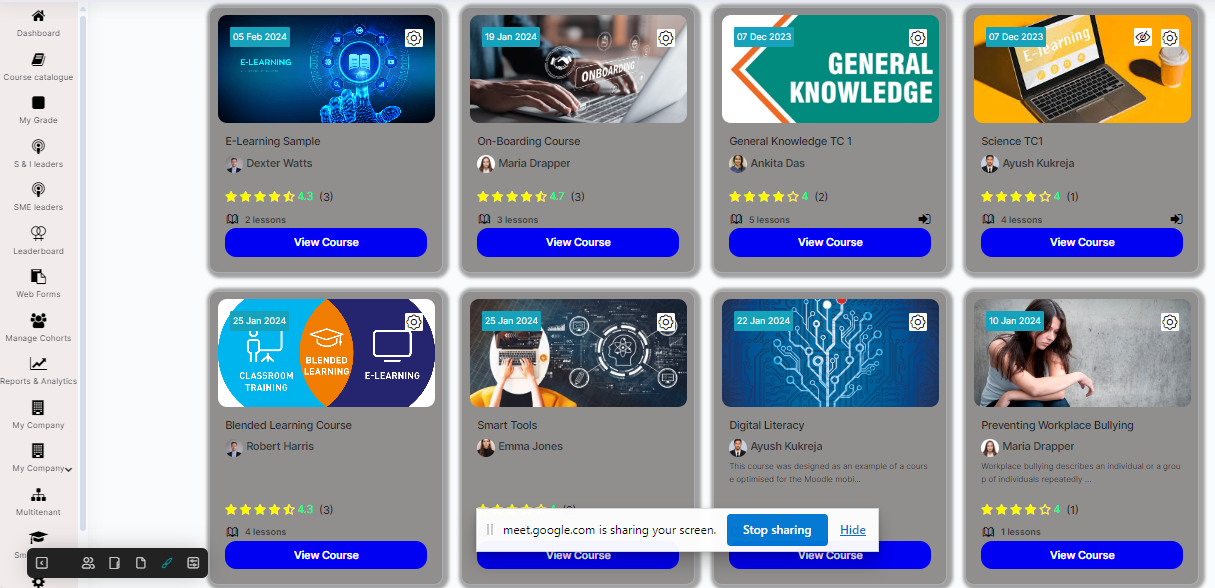This screenshot has width=1215, height=588.
Task: Open S & I leaders sidebar item
Action: coord(38,153)
